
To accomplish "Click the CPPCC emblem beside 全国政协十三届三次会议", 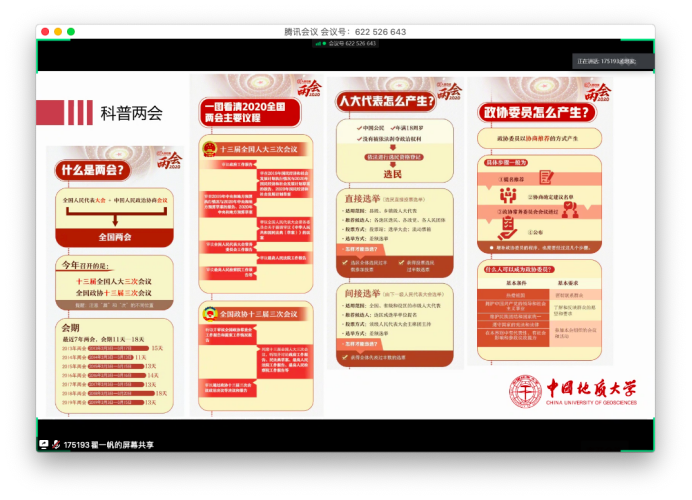I will tap(209, 313).
